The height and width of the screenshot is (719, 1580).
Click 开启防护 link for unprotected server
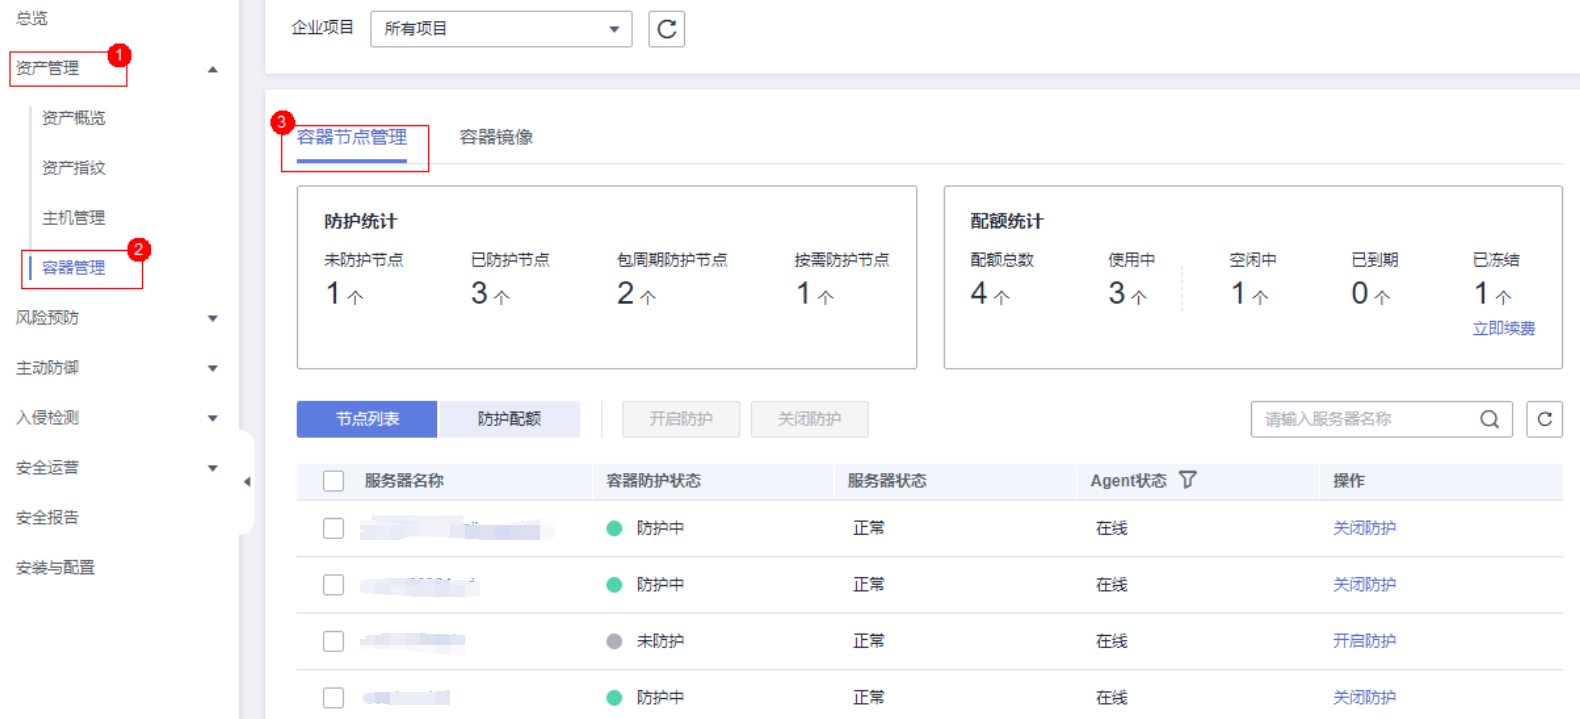1364,641
